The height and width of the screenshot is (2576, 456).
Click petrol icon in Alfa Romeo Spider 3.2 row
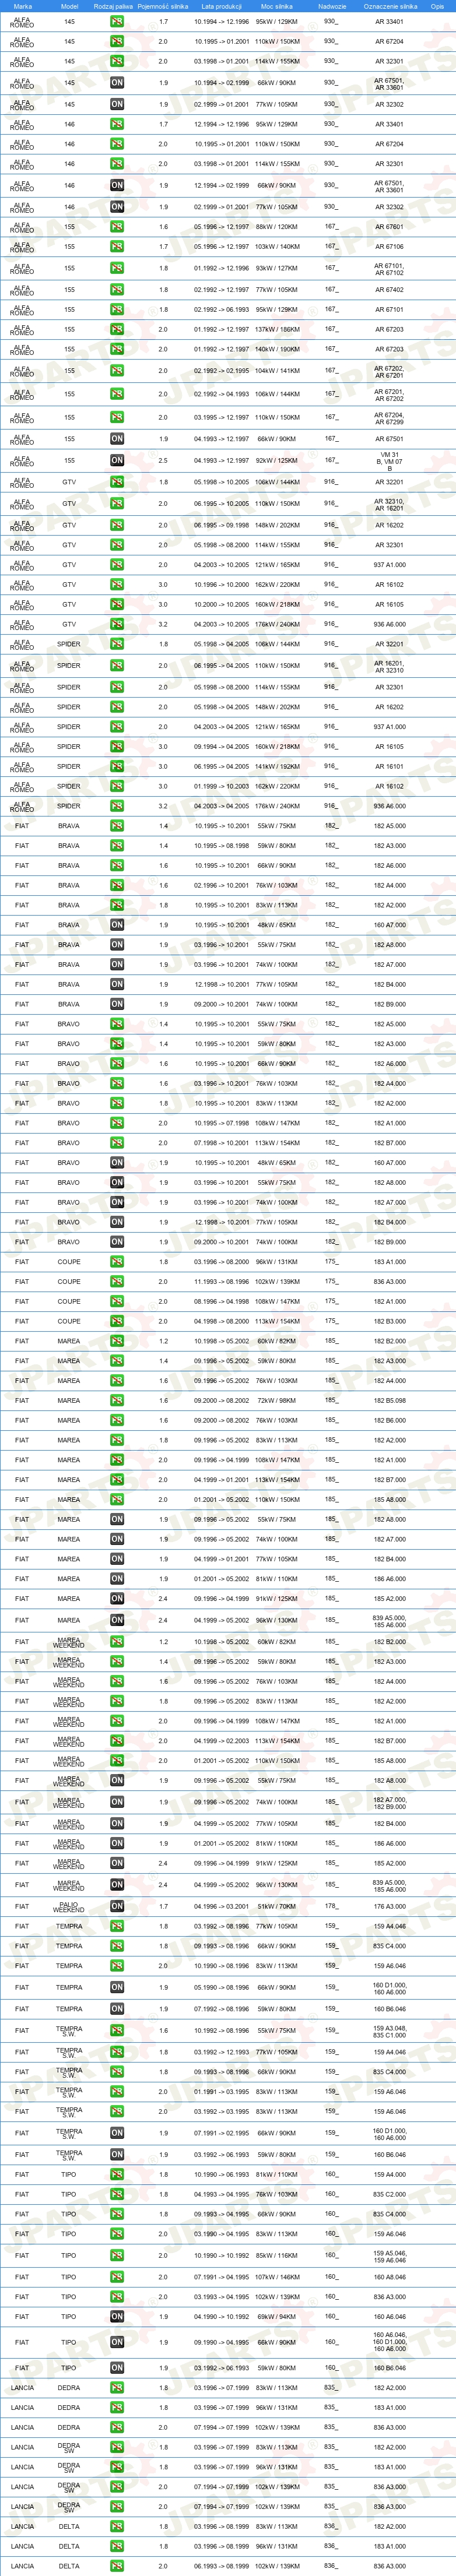(117, 806)
